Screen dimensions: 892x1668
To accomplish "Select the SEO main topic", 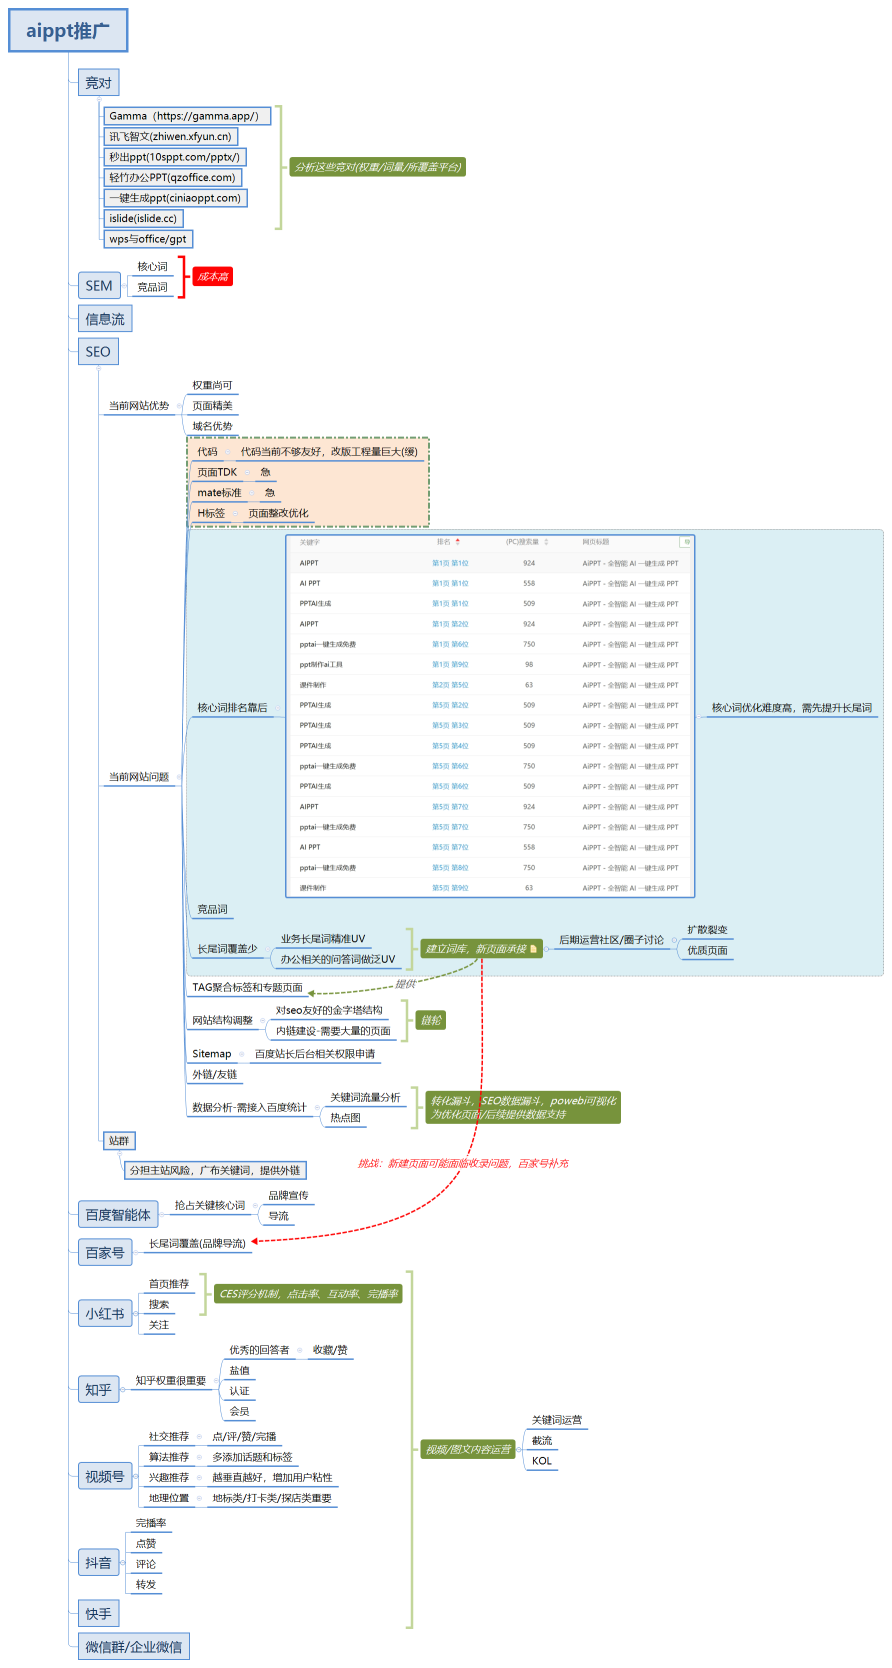I will click(98, 352).
